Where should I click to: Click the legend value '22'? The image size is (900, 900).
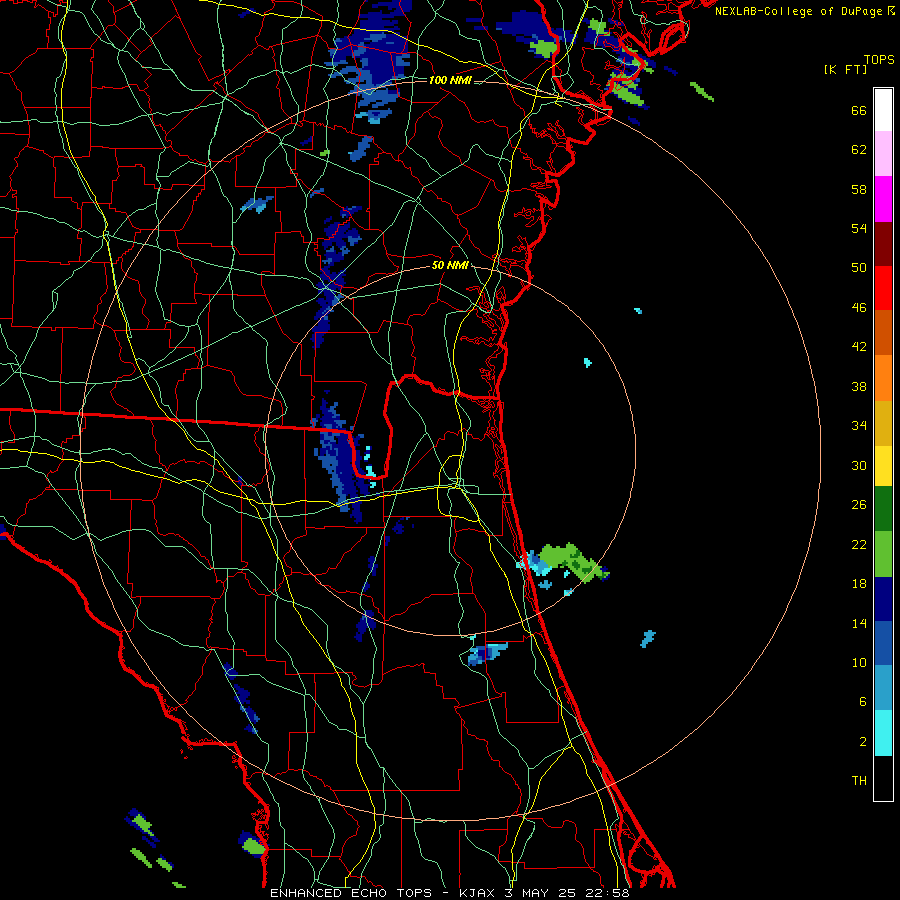859,544
